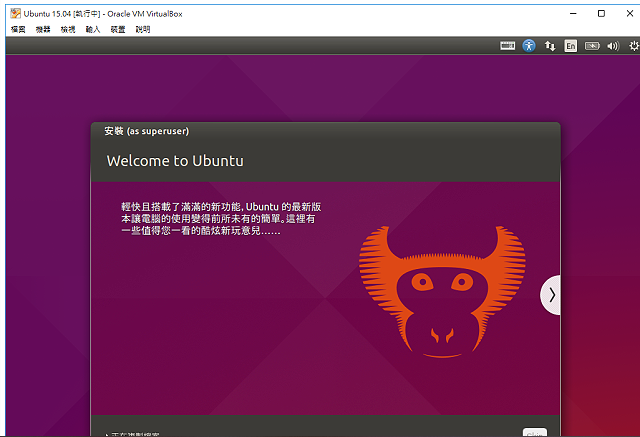Open the system gear power menu
Viewport: 640px width, 437px height.
(x=634, y=46)
